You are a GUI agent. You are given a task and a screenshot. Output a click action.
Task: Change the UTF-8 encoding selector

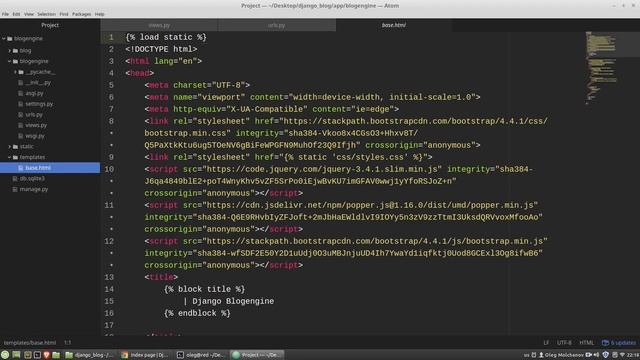click(x=564, y=343)
